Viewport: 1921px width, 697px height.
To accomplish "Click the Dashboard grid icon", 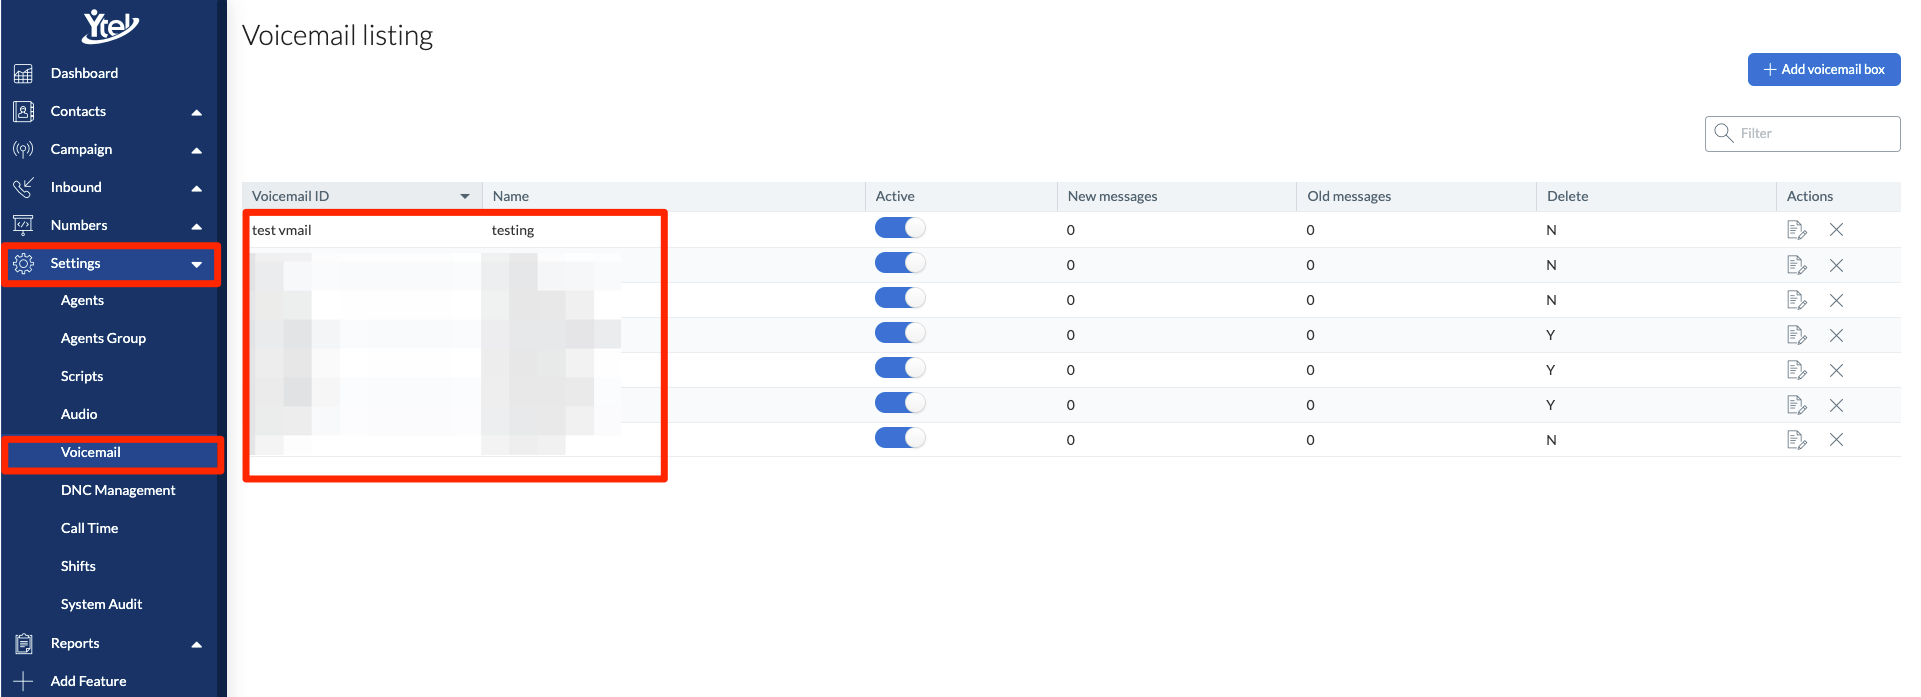I will [23, 73].
